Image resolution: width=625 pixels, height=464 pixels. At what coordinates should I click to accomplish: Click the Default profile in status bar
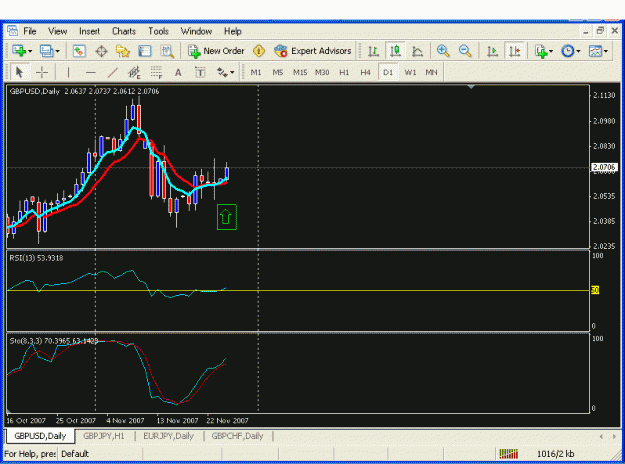click(x=75, y=454)
